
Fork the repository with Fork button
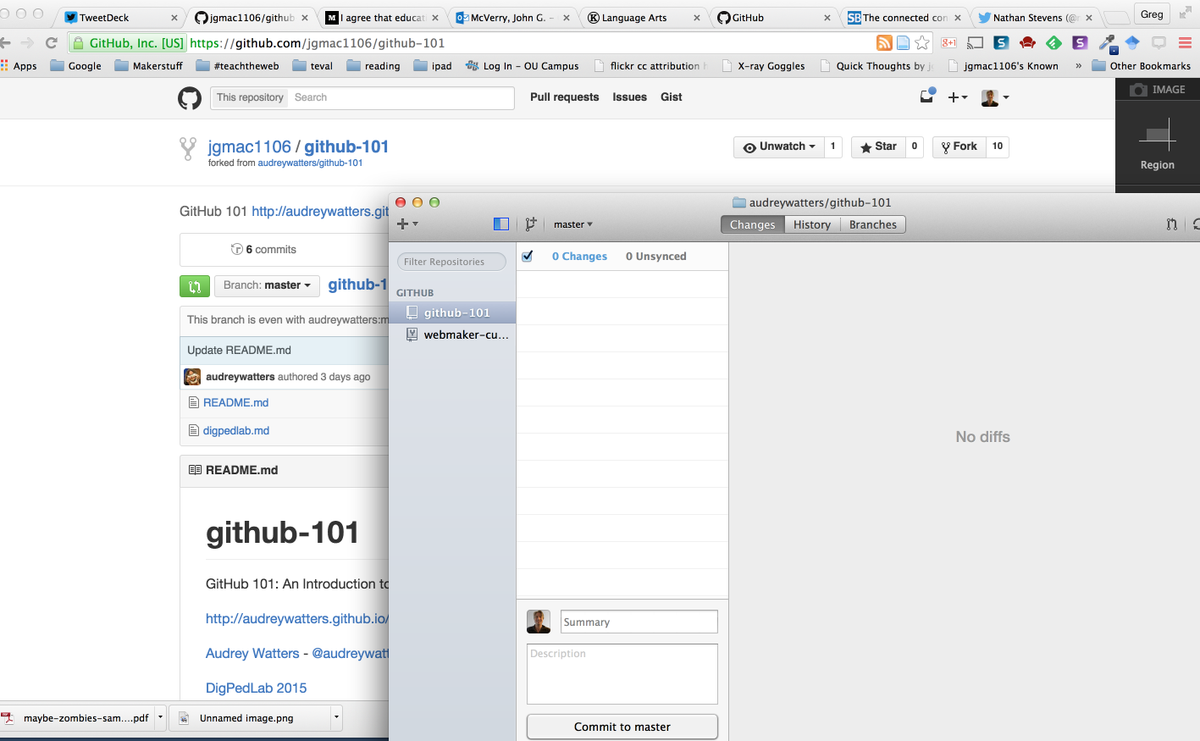point(957,147)
